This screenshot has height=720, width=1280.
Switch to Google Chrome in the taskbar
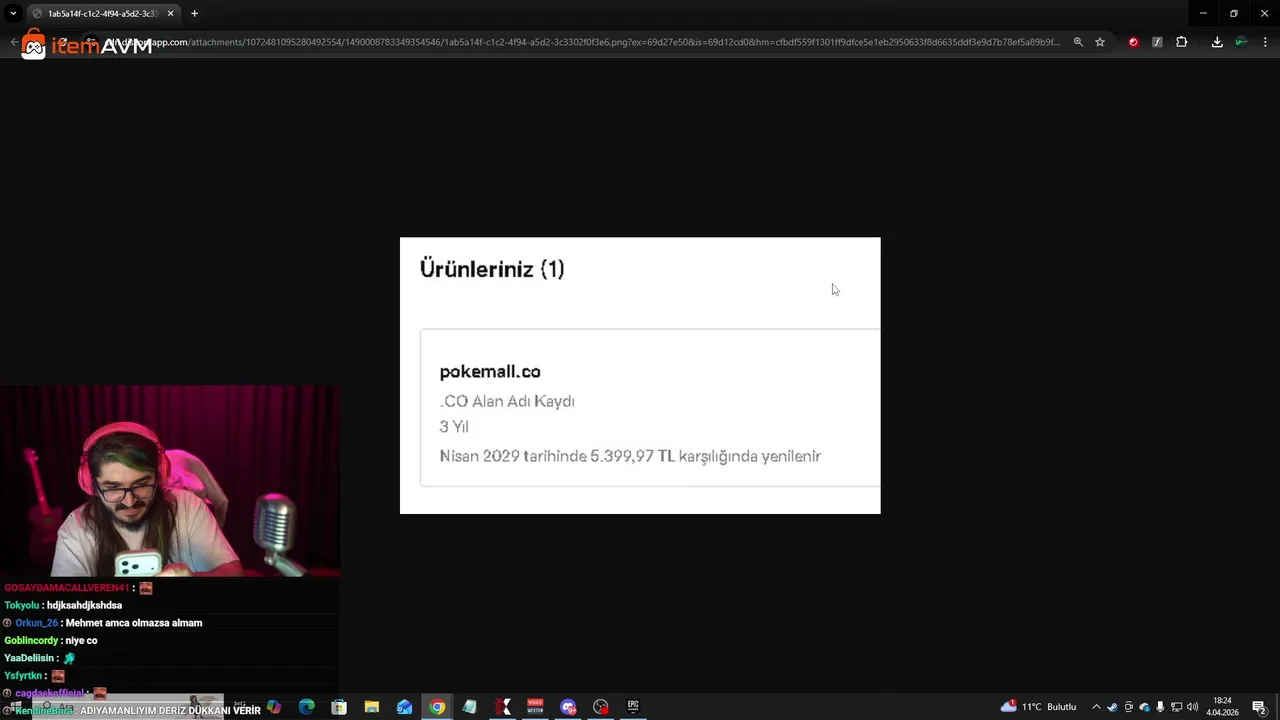[437, 707]
